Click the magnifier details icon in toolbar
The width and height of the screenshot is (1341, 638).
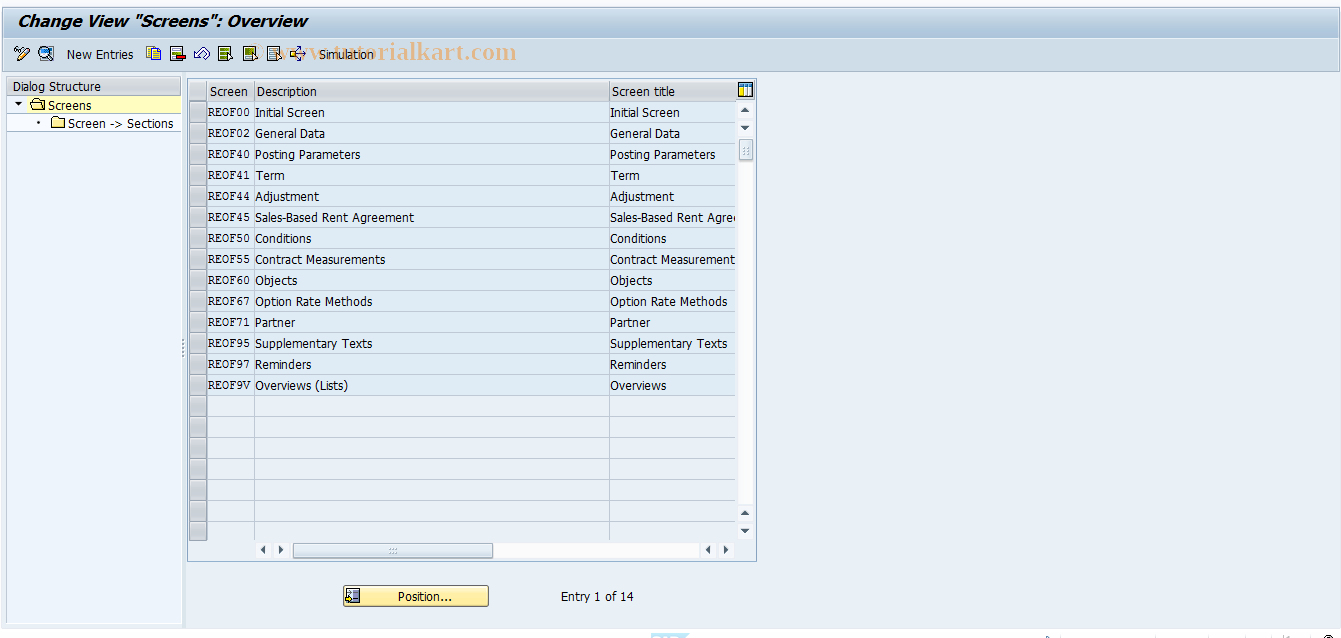(x=46, y=54)
